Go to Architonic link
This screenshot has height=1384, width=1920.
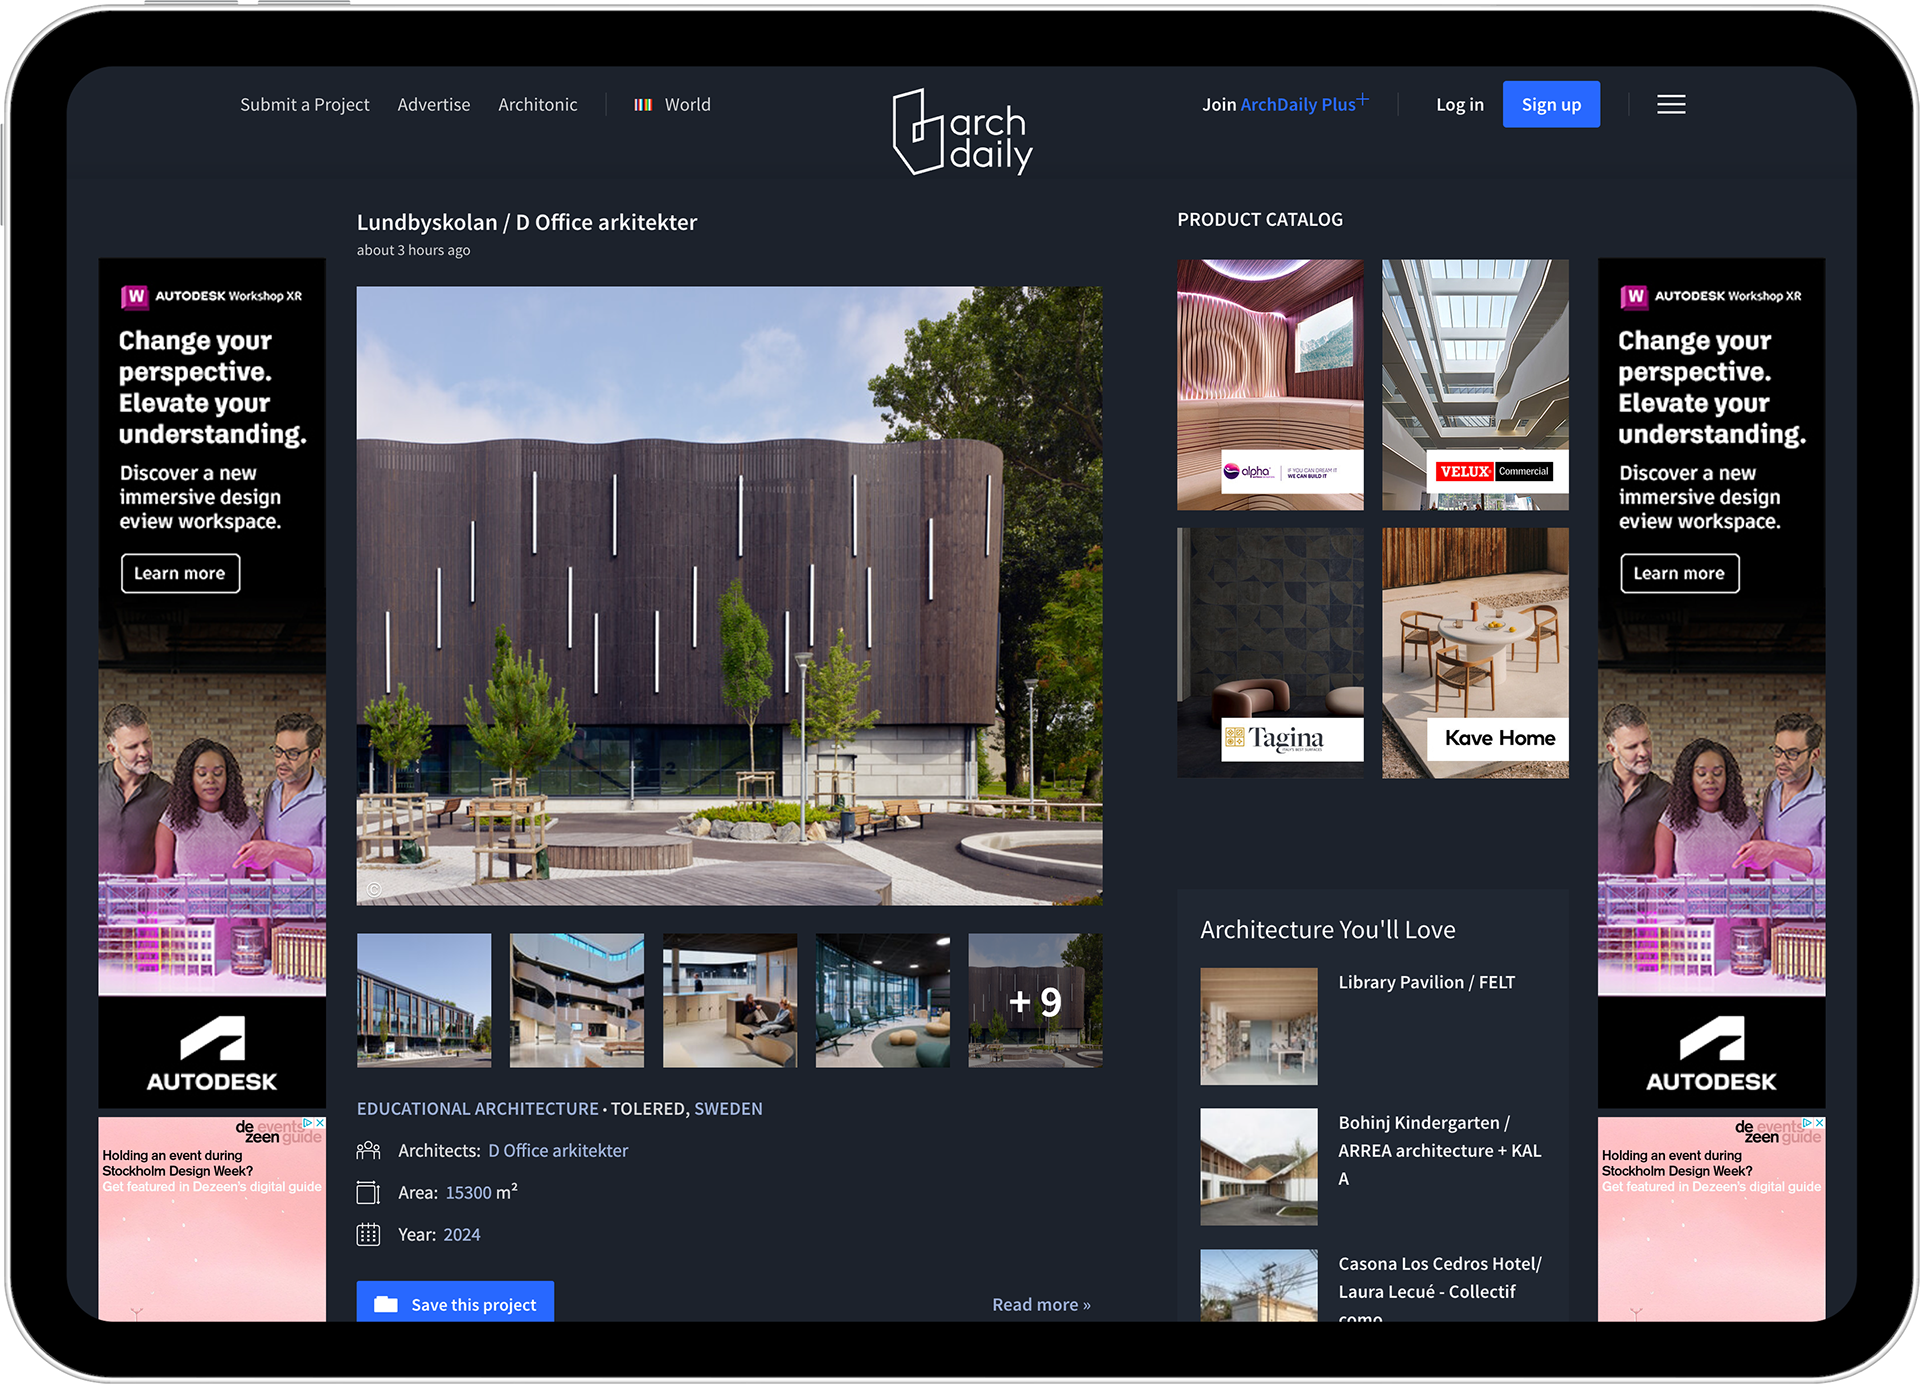(x=537, y=105)
